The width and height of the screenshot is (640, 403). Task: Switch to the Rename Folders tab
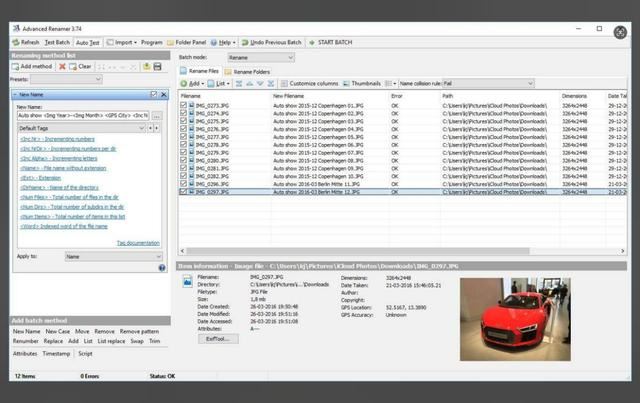point(247,72)
